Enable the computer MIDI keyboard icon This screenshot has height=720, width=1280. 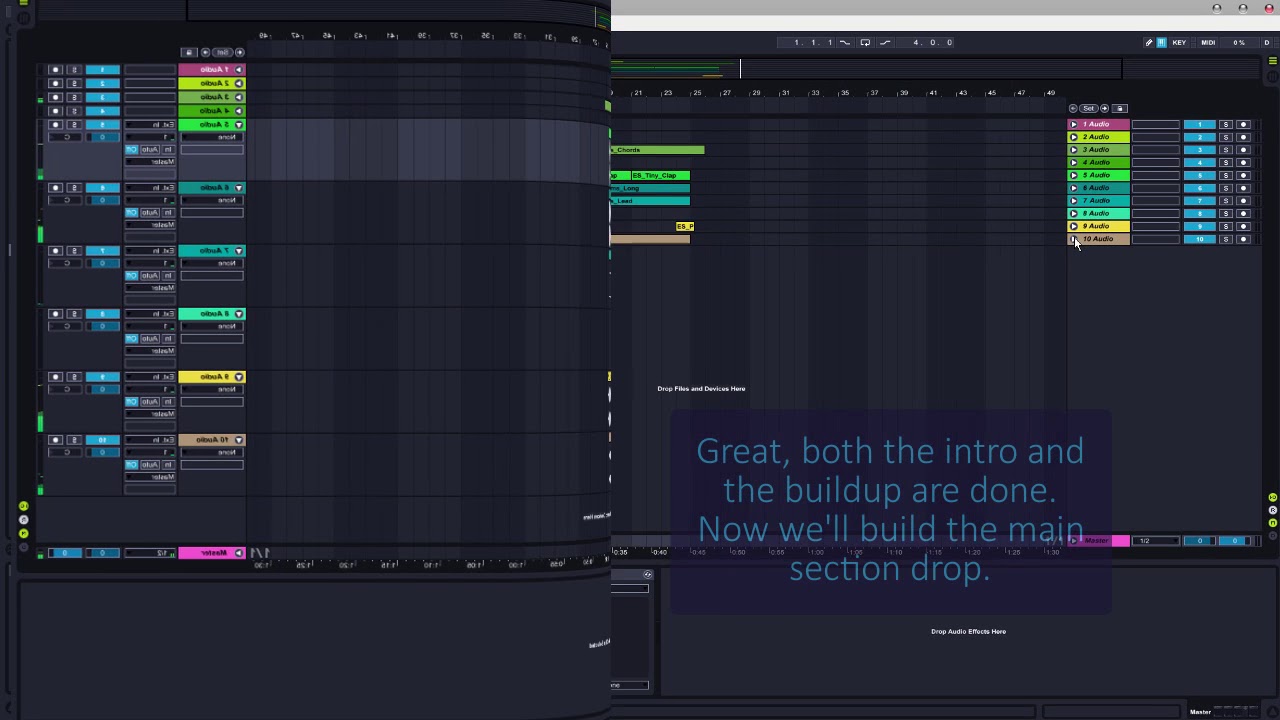pos(1161,42)
